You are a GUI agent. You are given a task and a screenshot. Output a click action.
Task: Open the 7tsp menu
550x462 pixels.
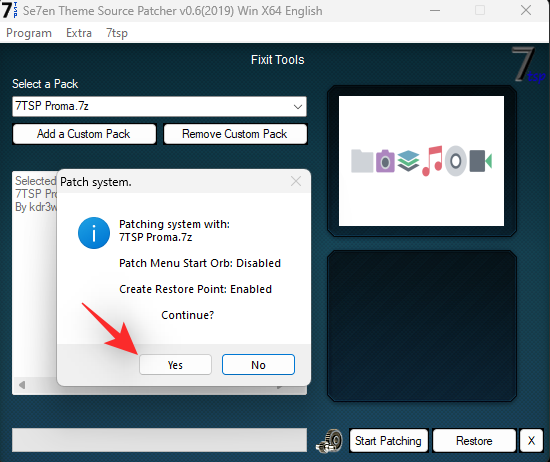point(117,33)
